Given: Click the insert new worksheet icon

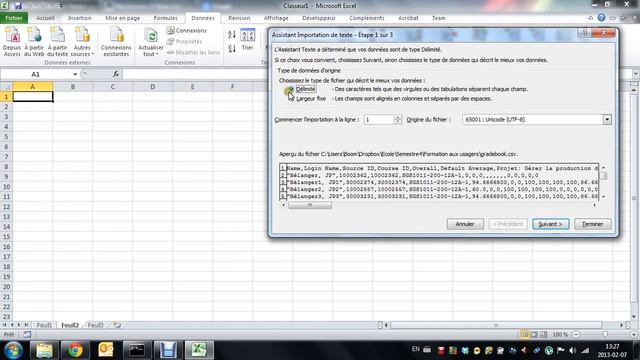Looking at the screenshot, I should 117,325.
